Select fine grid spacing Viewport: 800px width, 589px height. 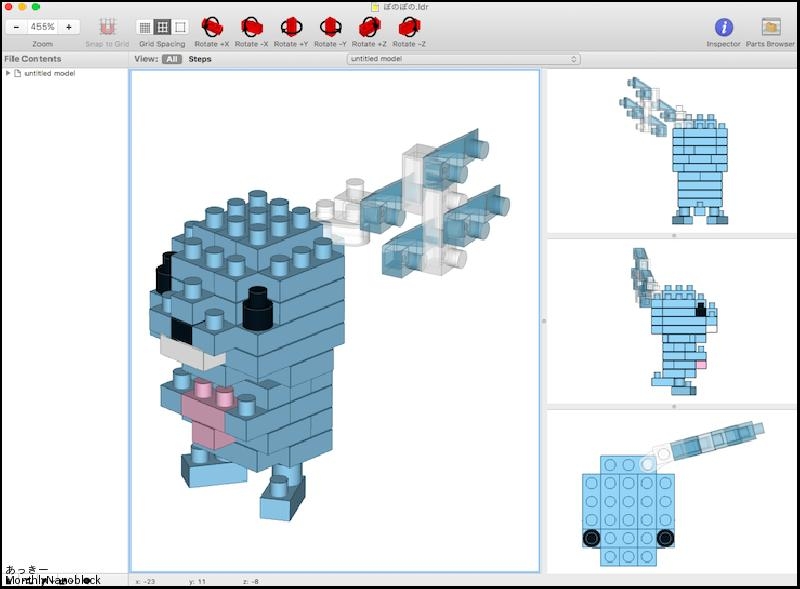(x=145, y=27)
